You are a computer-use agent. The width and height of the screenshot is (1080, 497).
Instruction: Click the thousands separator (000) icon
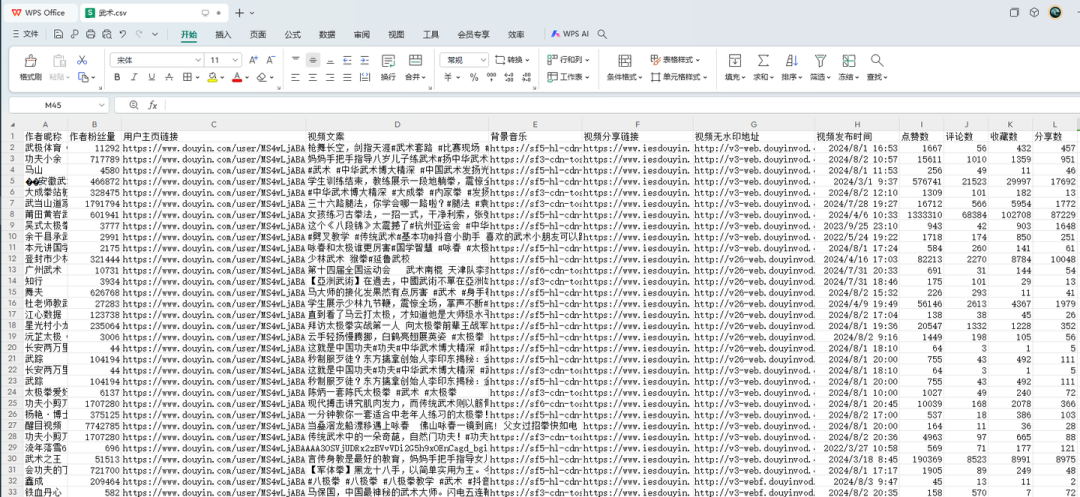pos(491,77)
